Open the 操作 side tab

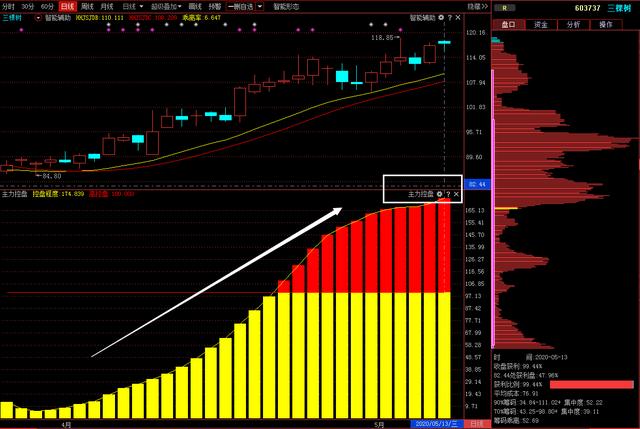tap(606, 24)
